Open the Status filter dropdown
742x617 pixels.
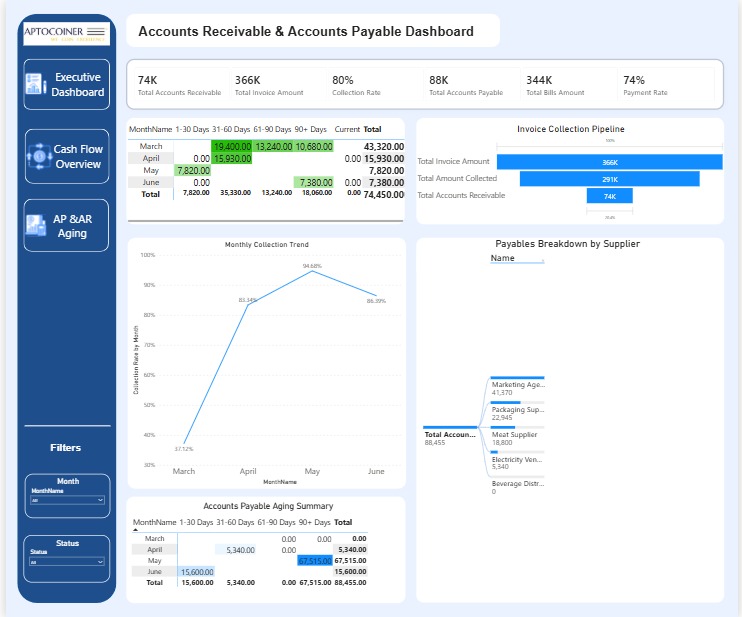tap(67, 562)
